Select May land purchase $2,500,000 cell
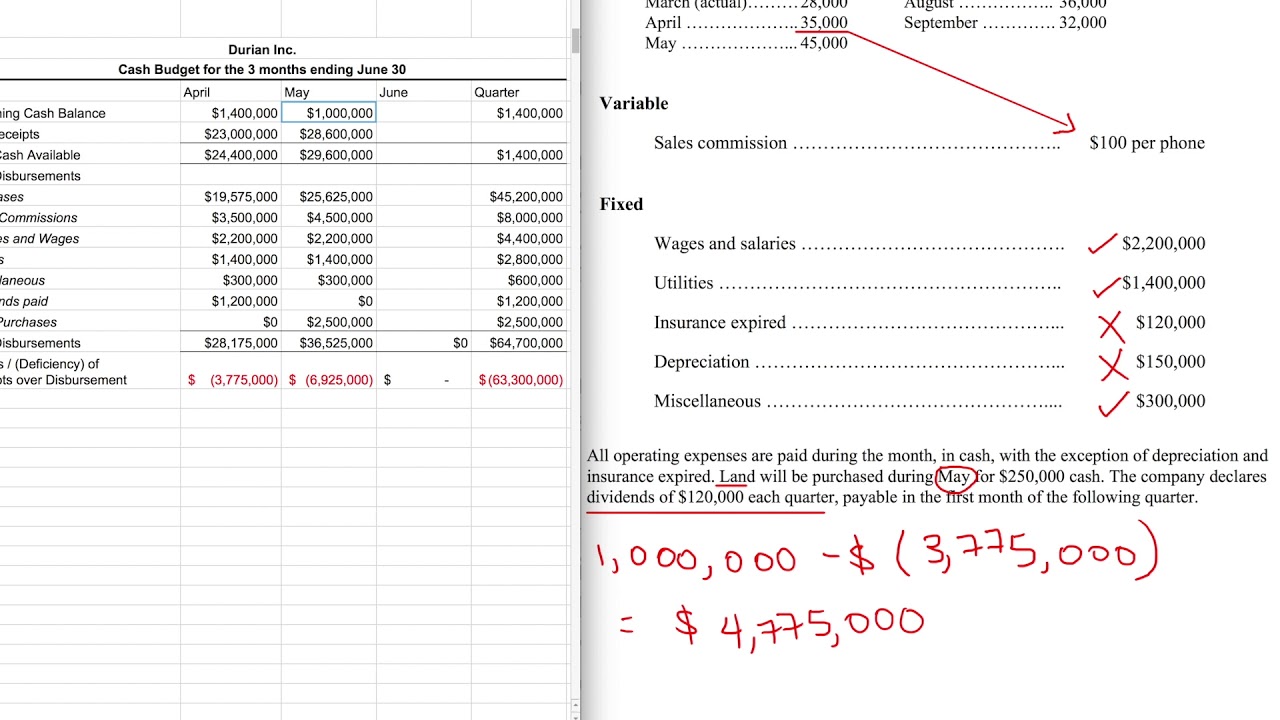This screenshot has width=1280, height=720. pos(328,322)
